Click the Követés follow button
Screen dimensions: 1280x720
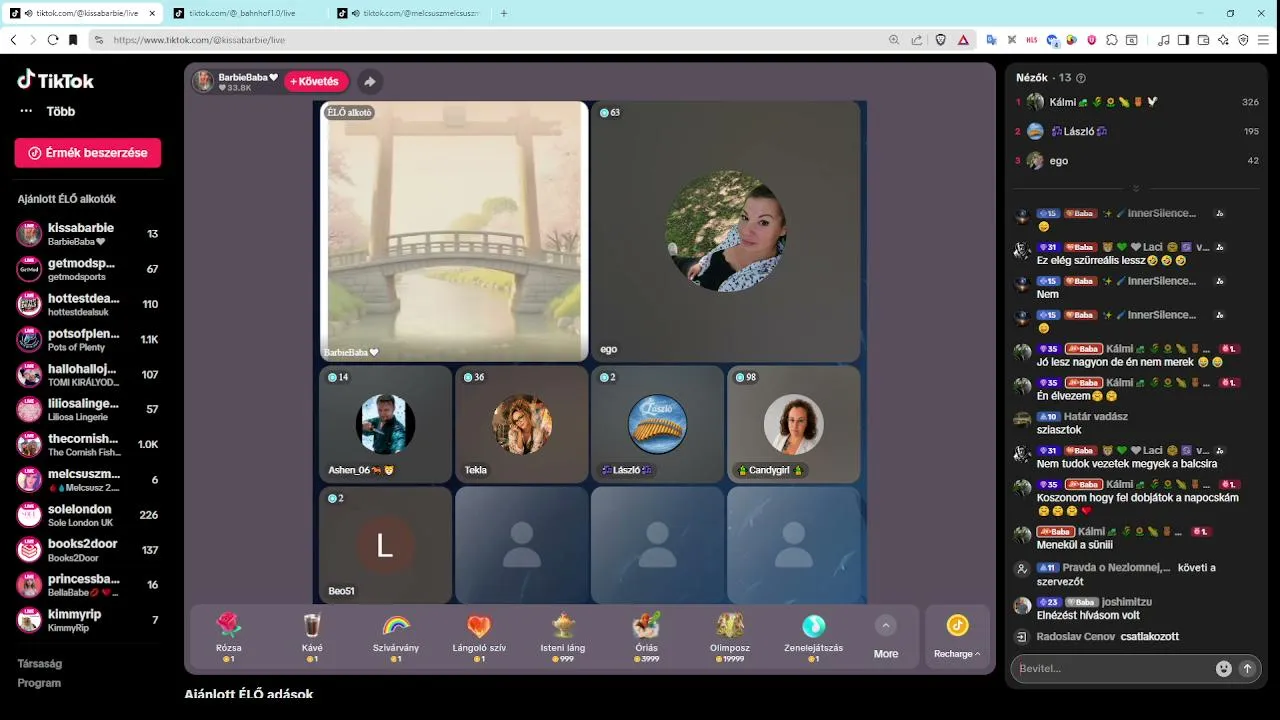pos(316,81)
